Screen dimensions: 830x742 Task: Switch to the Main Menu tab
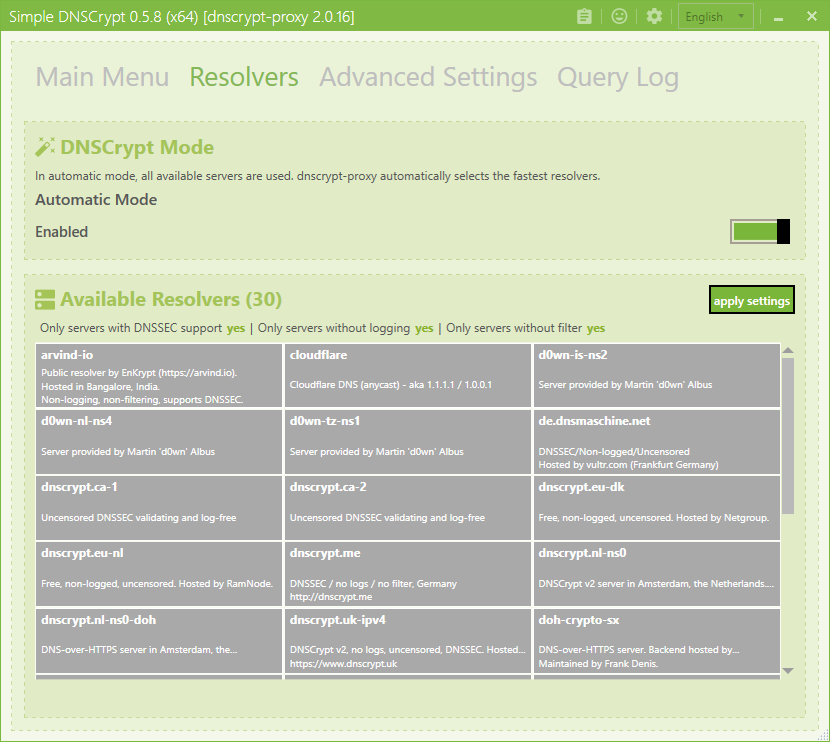[102, 77]
